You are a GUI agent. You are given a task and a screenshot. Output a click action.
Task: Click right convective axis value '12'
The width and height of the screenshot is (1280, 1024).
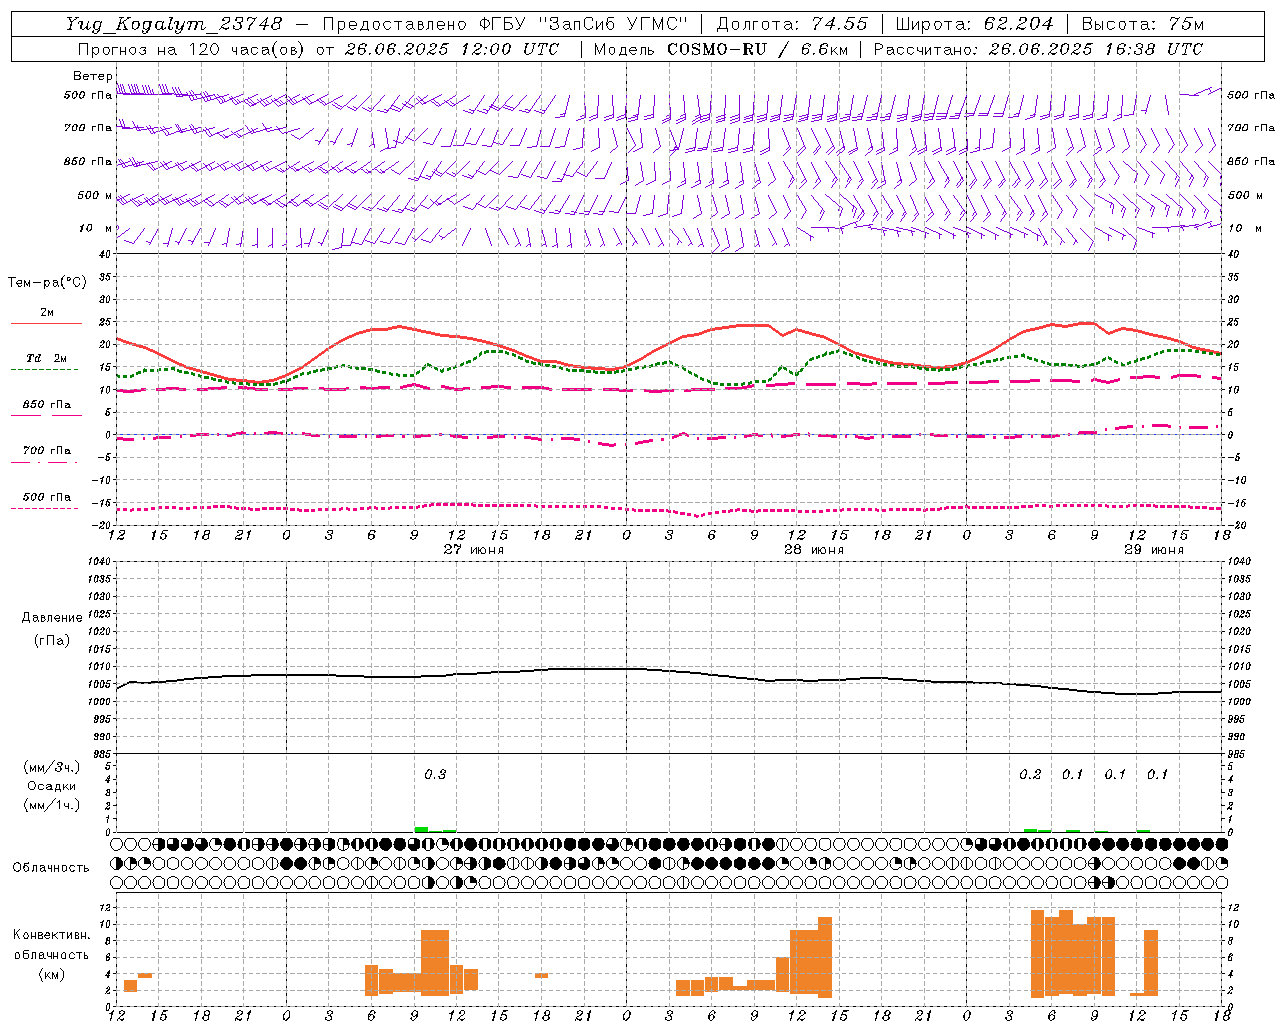tap(1233, 907)
